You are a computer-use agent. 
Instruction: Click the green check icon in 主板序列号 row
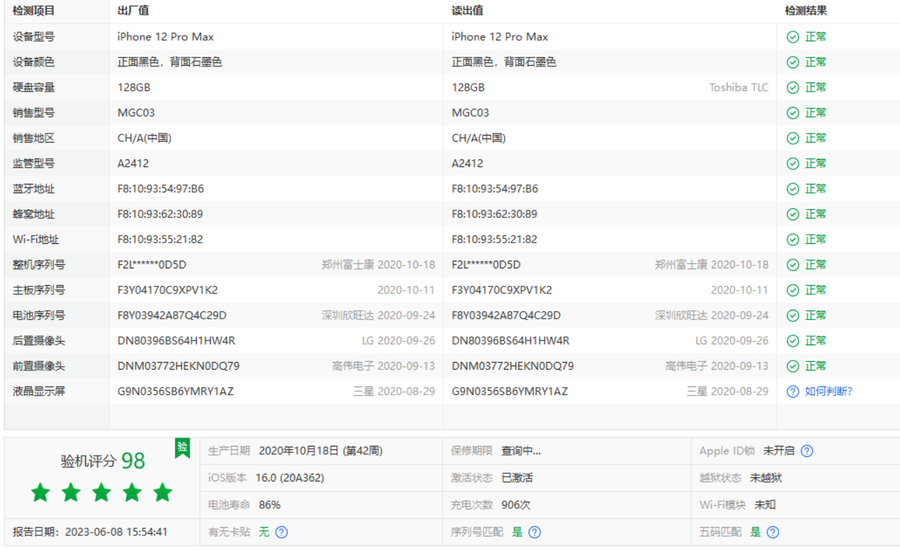[x=793, y=290]
